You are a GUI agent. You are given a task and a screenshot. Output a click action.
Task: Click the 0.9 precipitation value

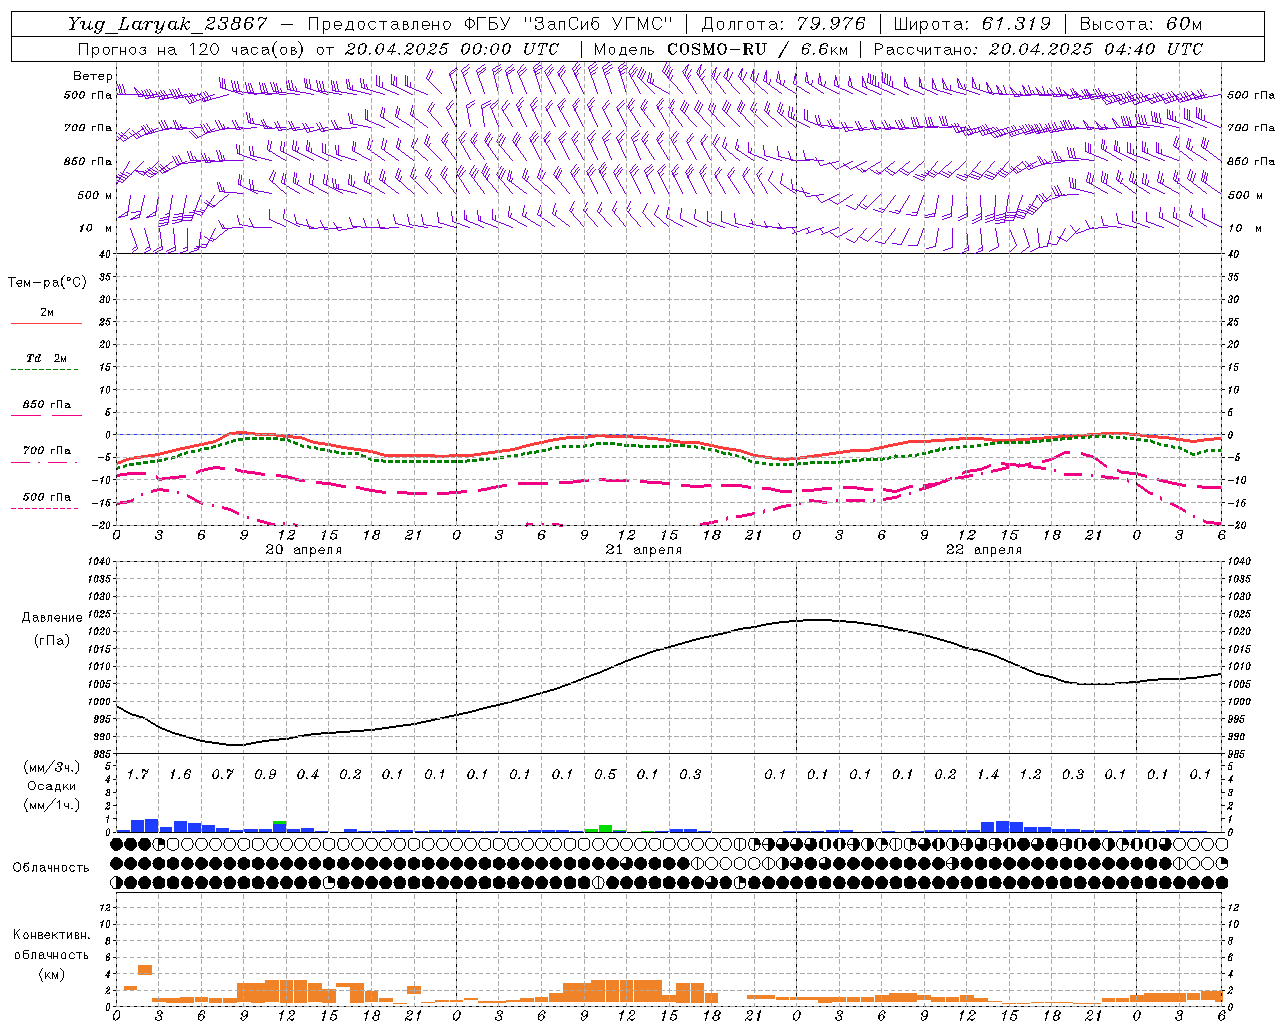tap(265, 775)
